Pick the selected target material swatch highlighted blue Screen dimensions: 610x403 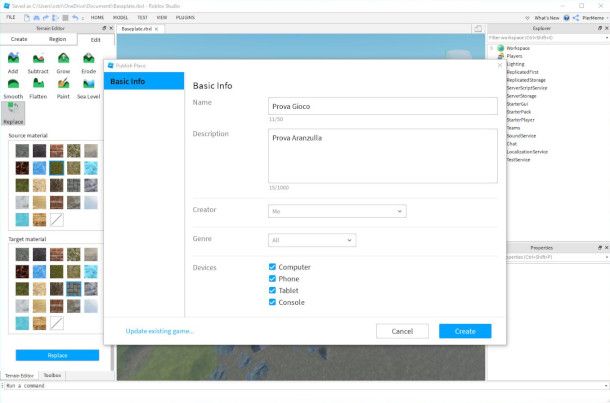tap(74, 289)
